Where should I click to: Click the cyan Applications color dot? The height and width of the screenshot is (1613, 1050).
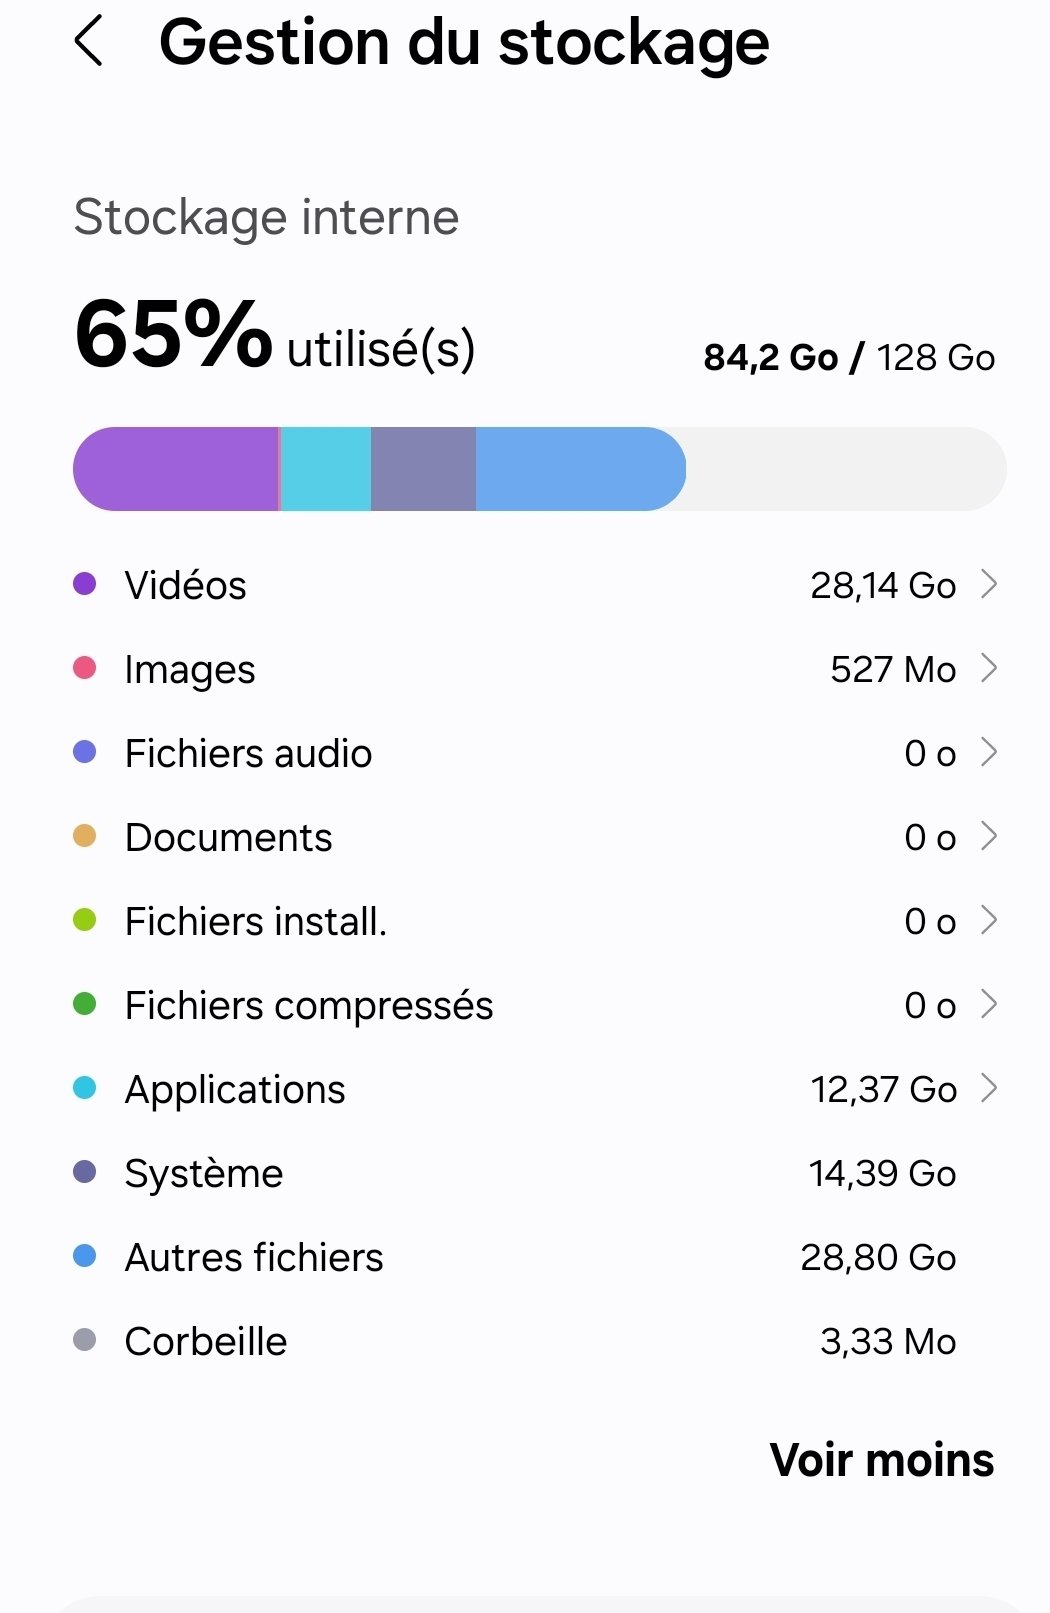(85, 1088)
